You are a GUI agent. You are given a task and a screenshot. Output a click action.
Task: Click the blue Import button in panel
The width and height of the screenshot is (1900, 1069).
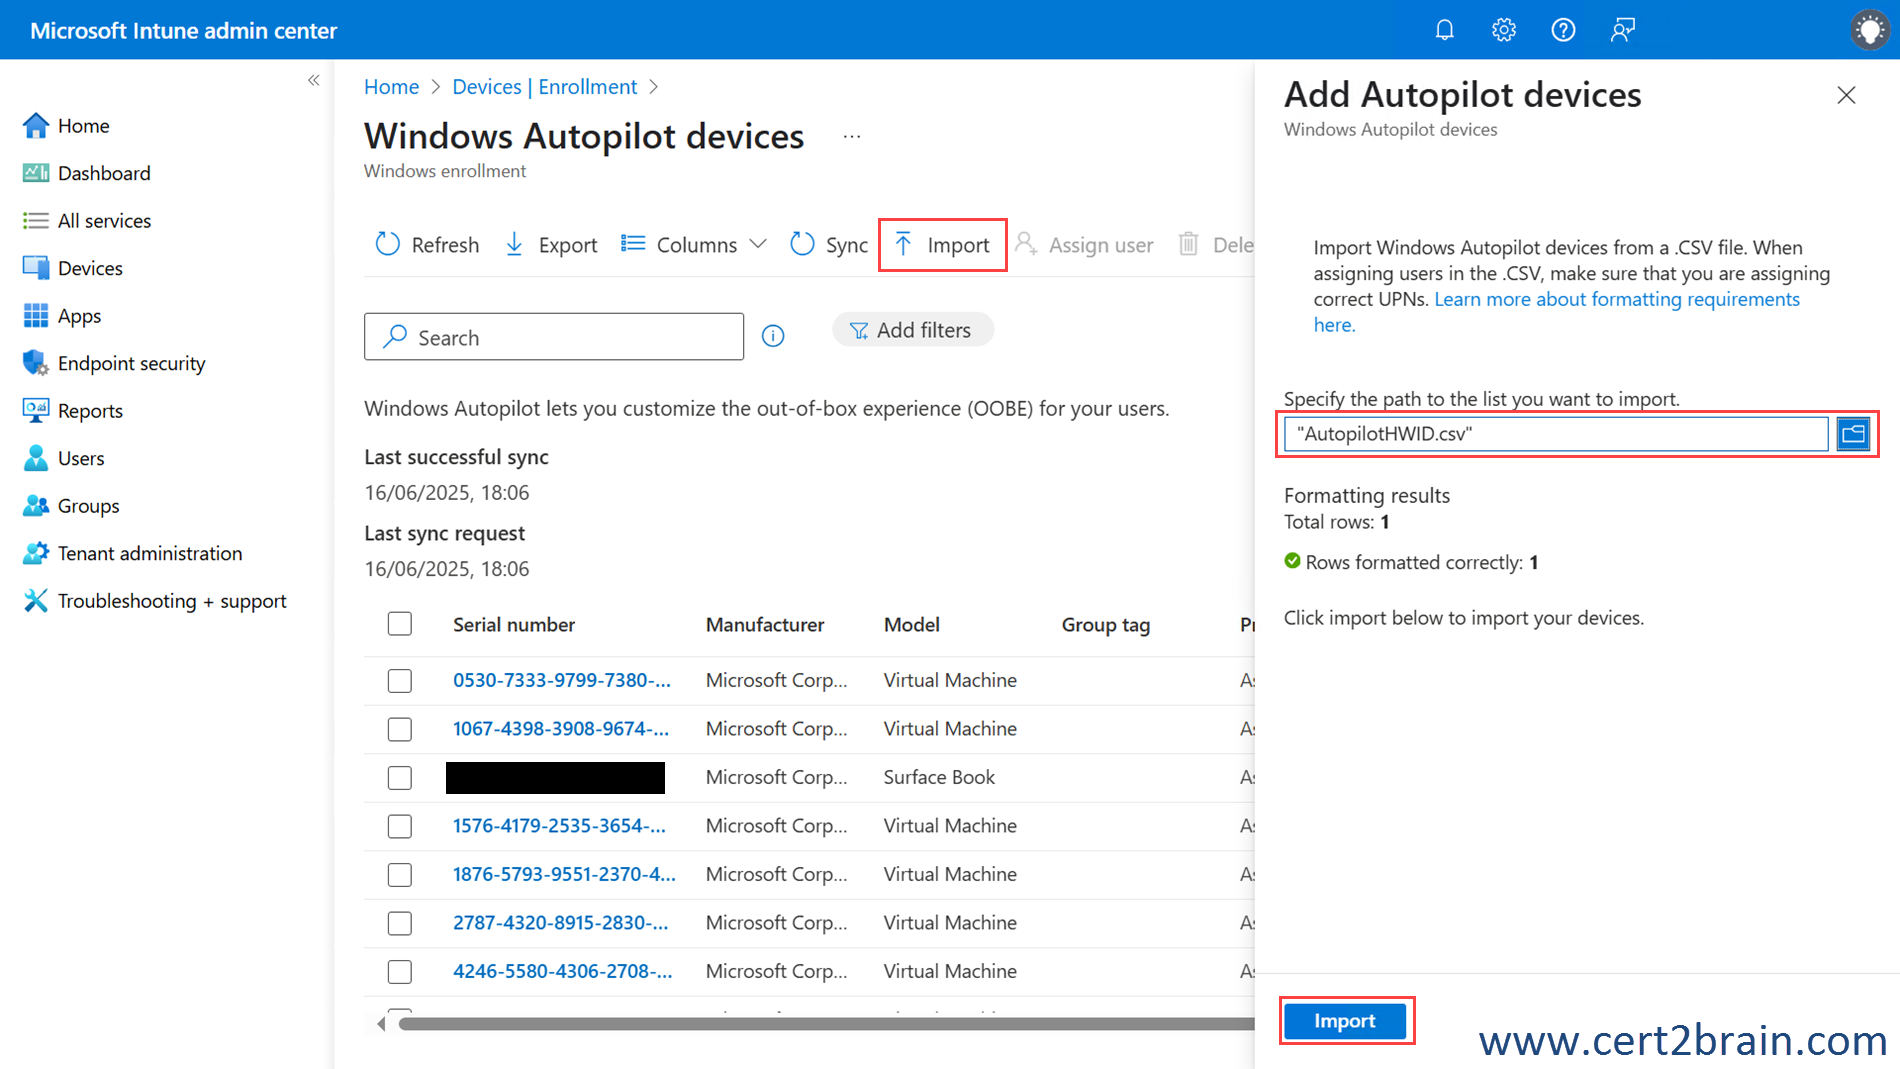click(1345, 1021)
